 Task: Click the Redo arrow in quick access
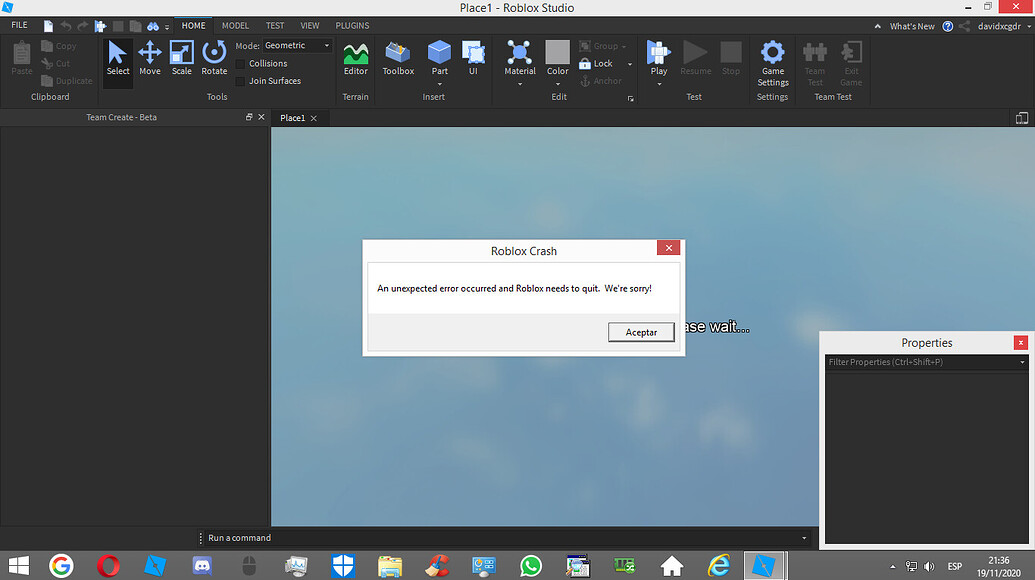[x=83, y=26]
